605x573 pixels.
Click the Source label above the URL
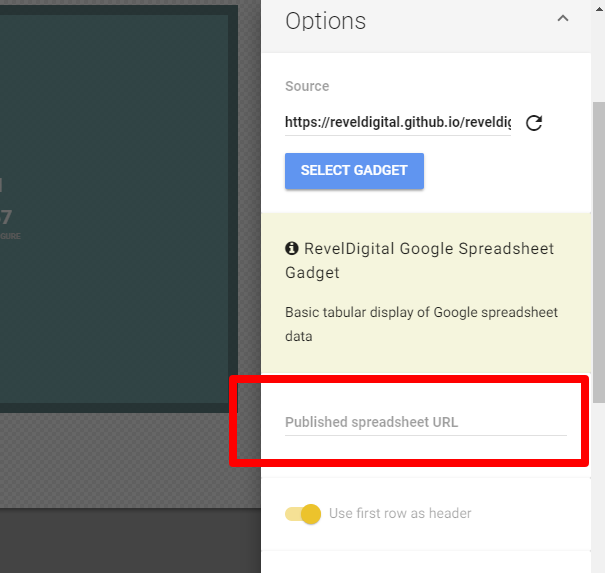point(307,87)
